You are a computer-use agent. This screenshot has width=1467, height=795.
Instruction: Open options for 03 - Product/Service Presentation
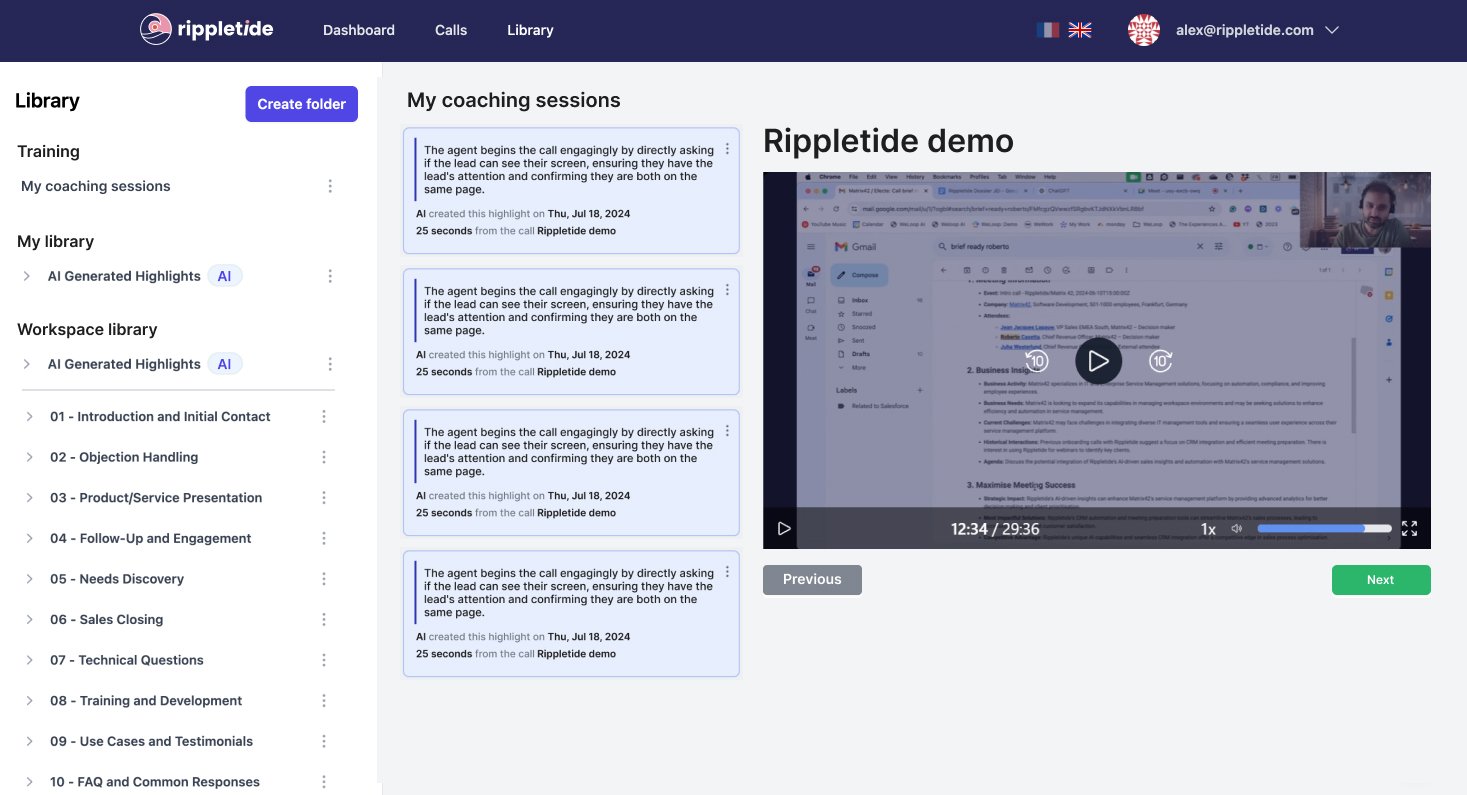(324, 498)
